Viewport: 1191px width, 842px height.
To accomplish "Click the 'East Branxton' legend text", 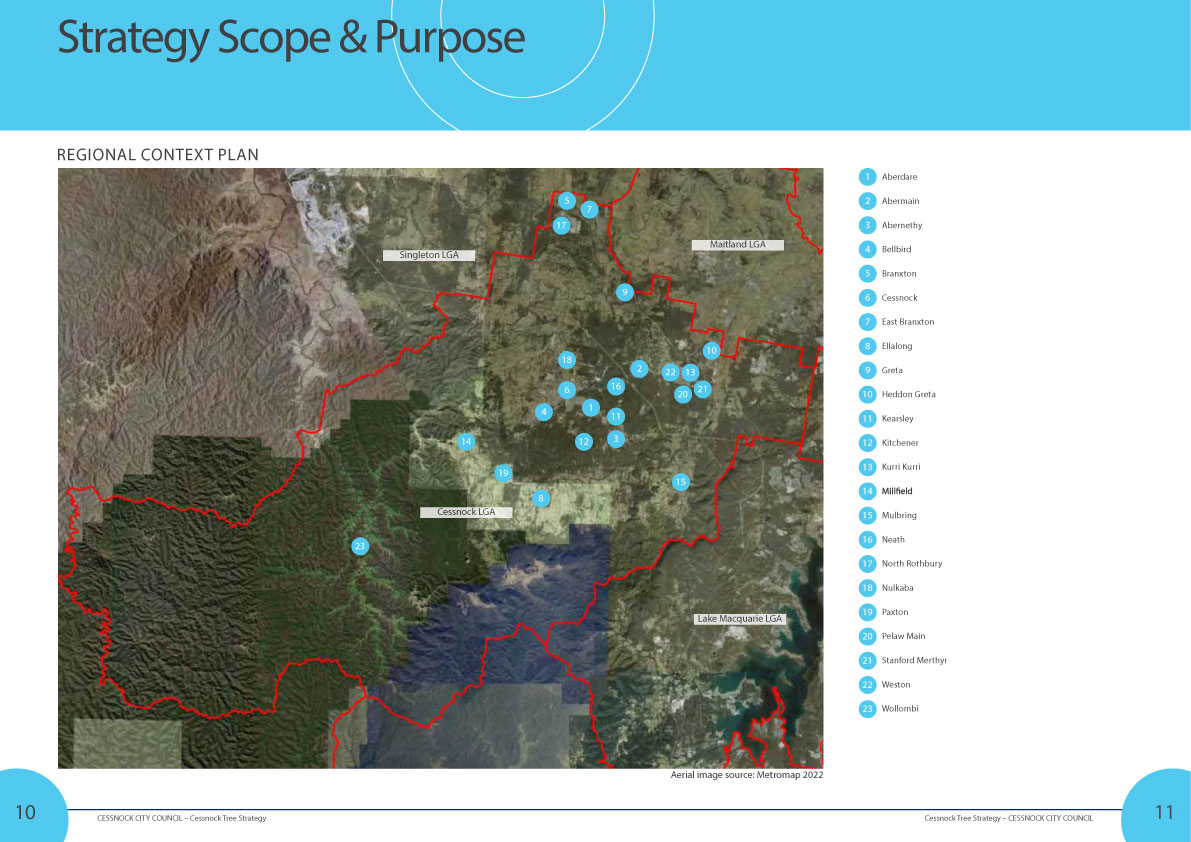I will (x=908, y=322).
